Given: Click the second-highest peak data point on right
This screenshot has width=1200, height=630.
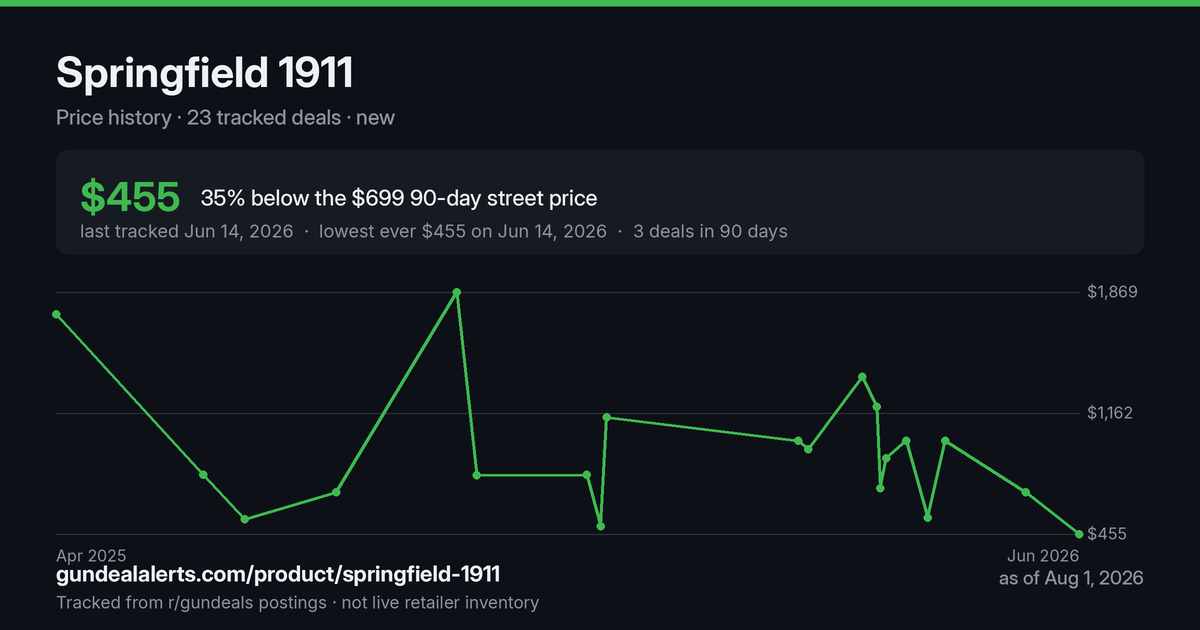Looking at the screenshot, I should [862, 376].
